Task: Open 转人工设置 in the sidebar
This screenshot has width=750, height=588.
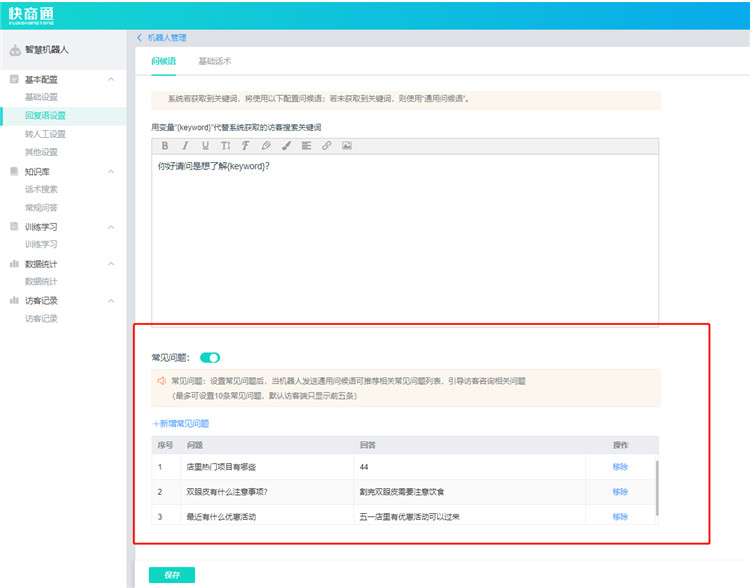Action: [45, 134]
